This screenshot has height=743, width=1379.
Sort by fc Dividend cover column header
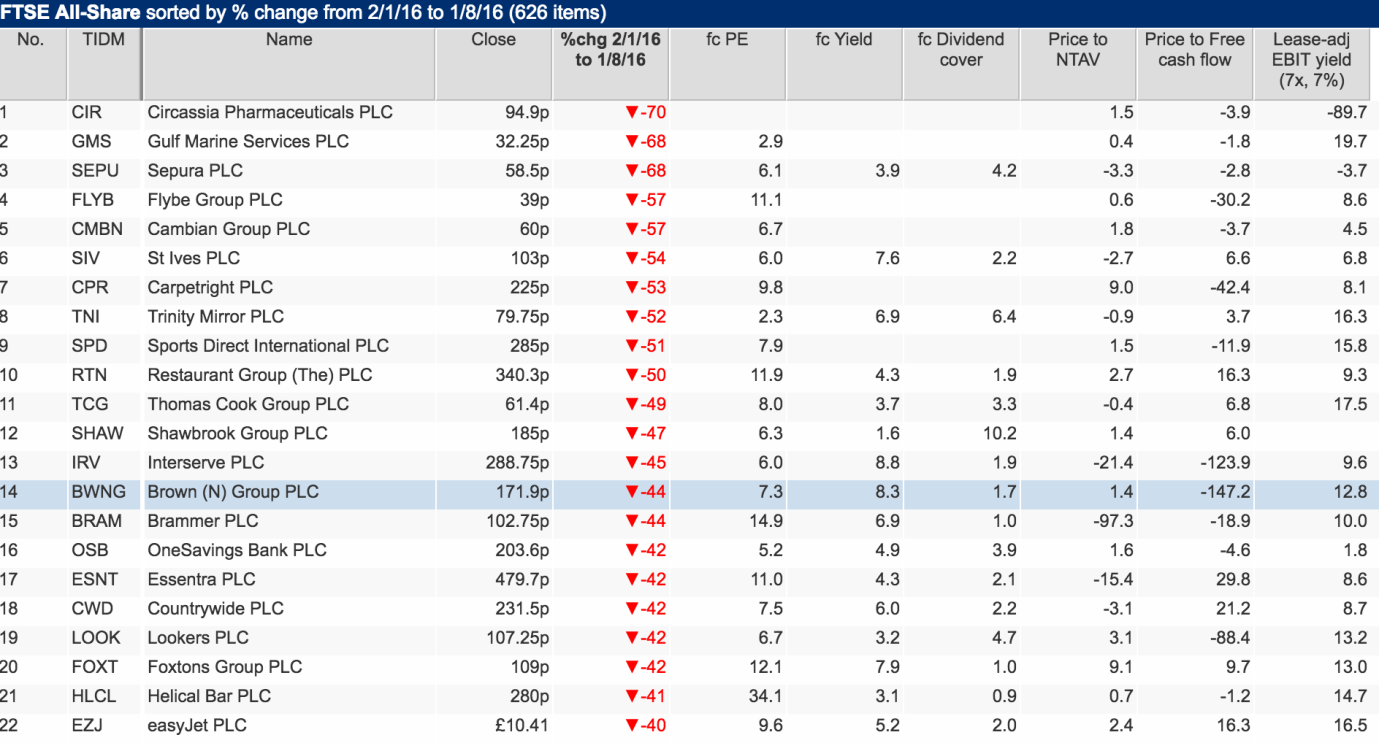[x=961, y=63]
